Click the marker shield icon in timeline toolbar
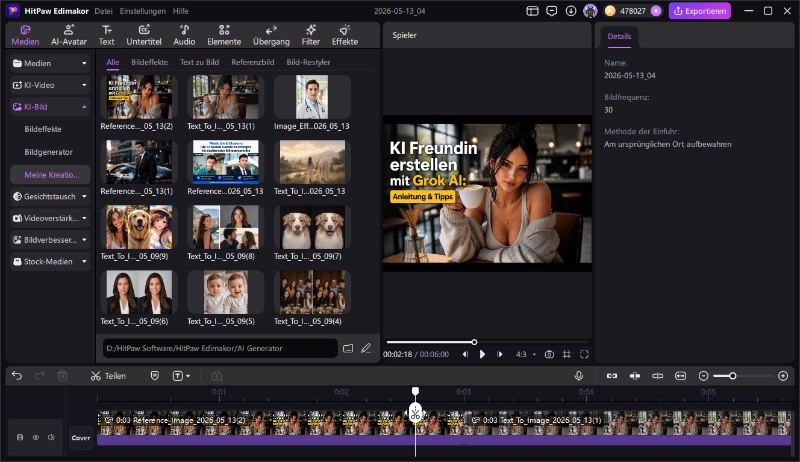Image resolution: width=800 pixels, height=462 pixels. (155, 376)
